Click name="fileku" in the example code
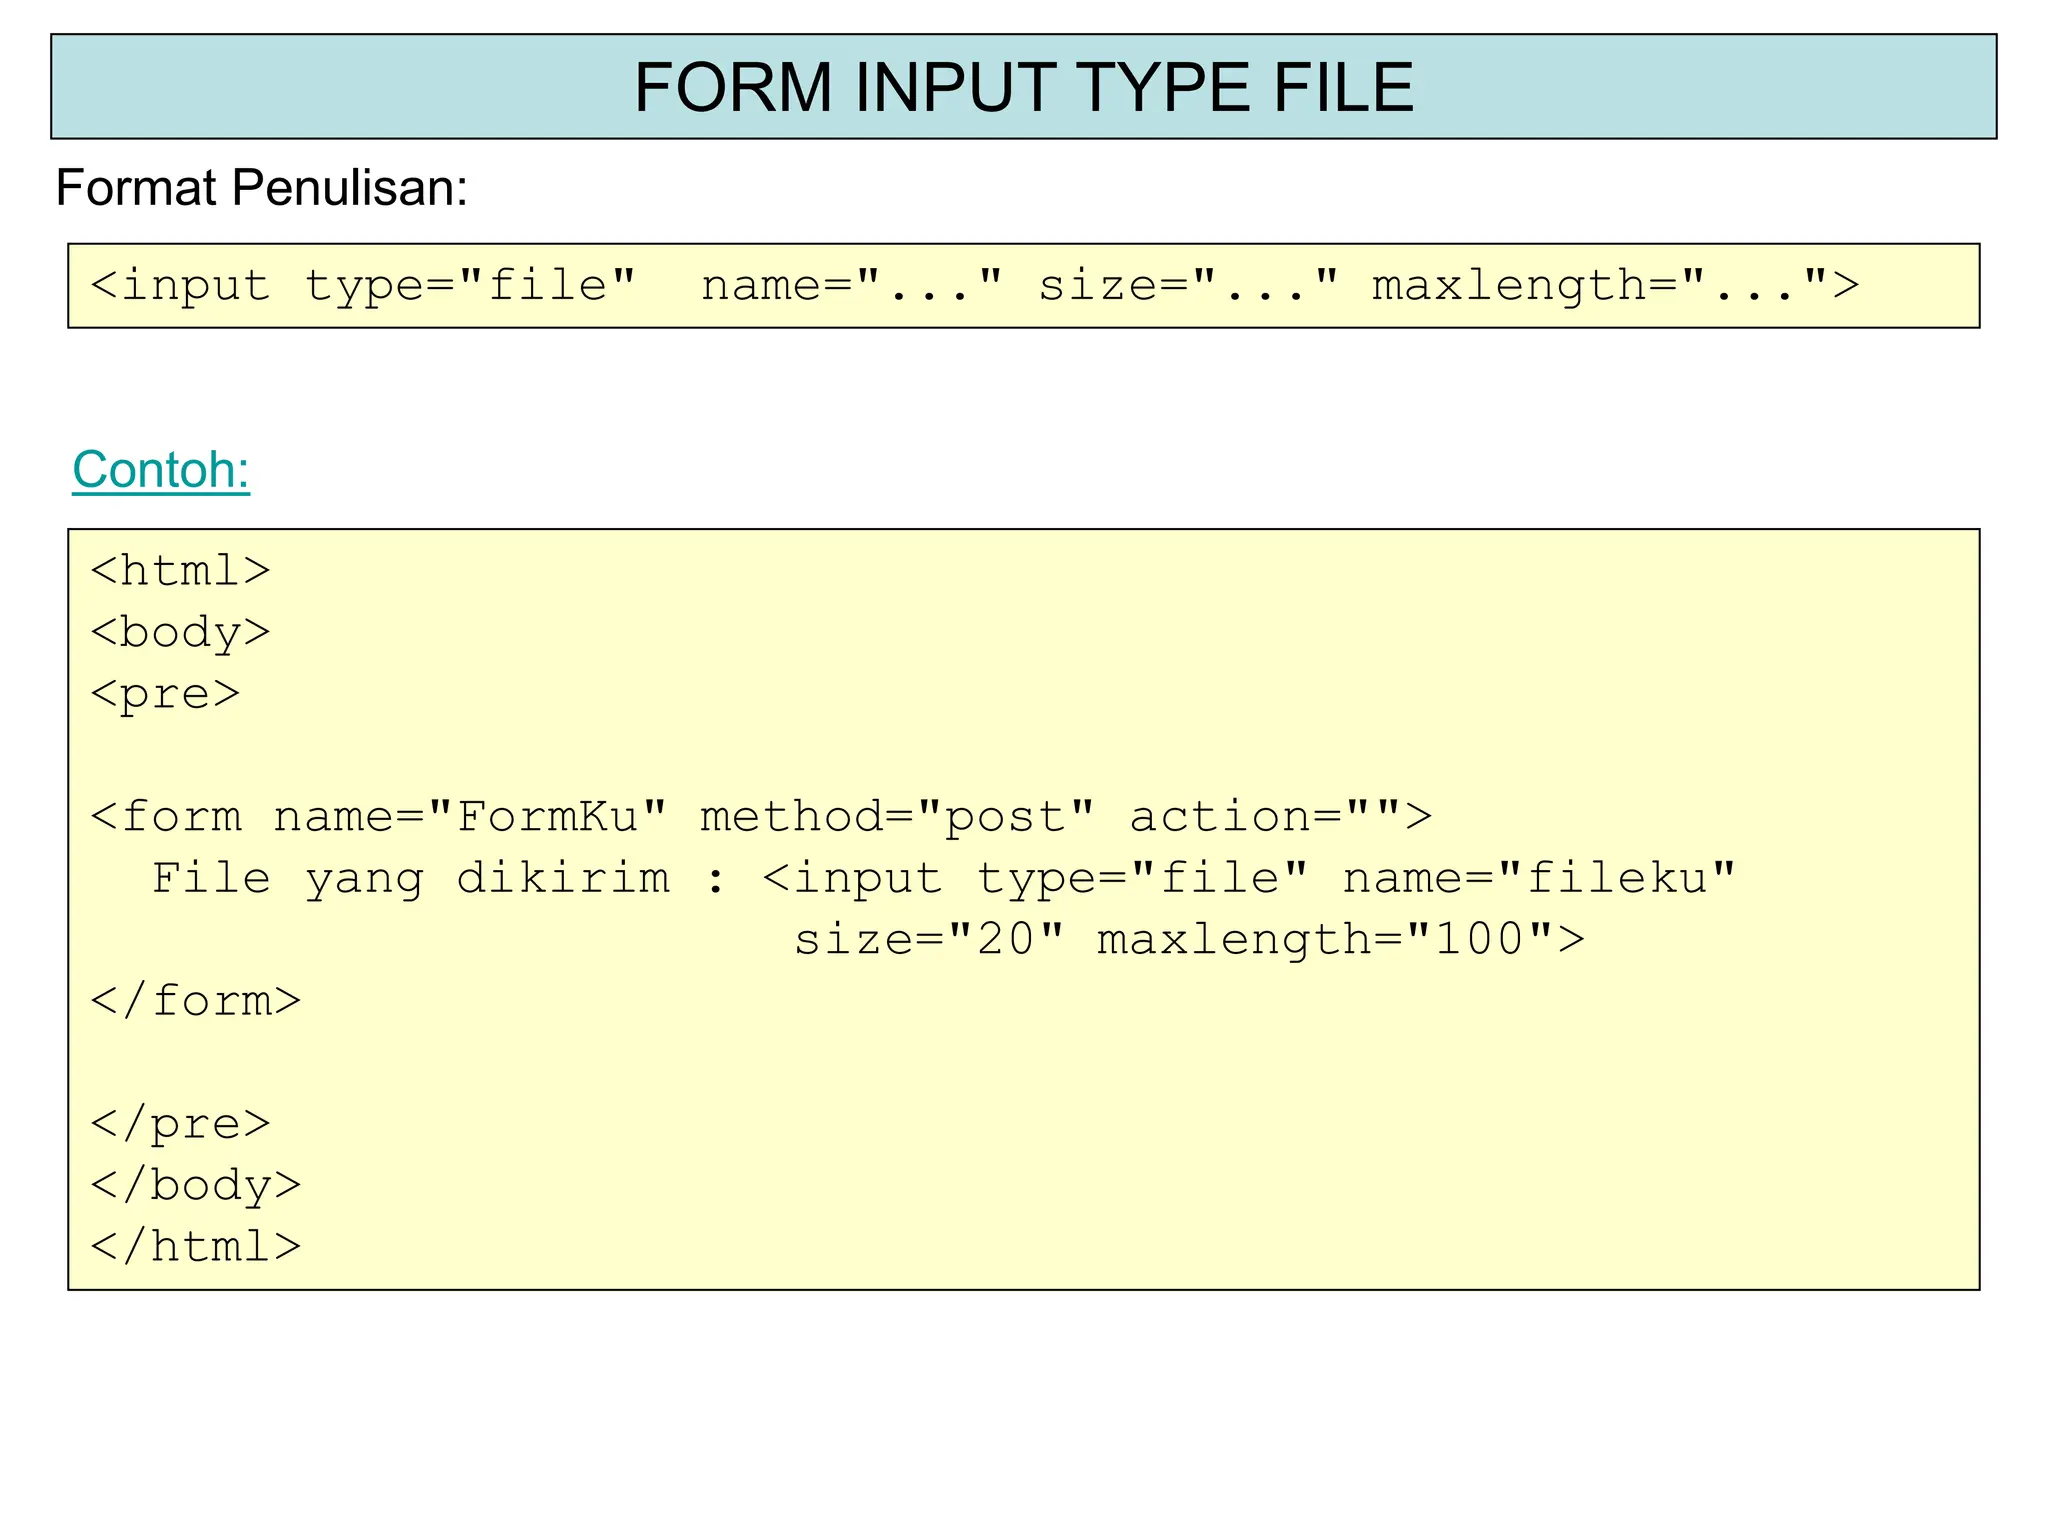 (1539, 879)
